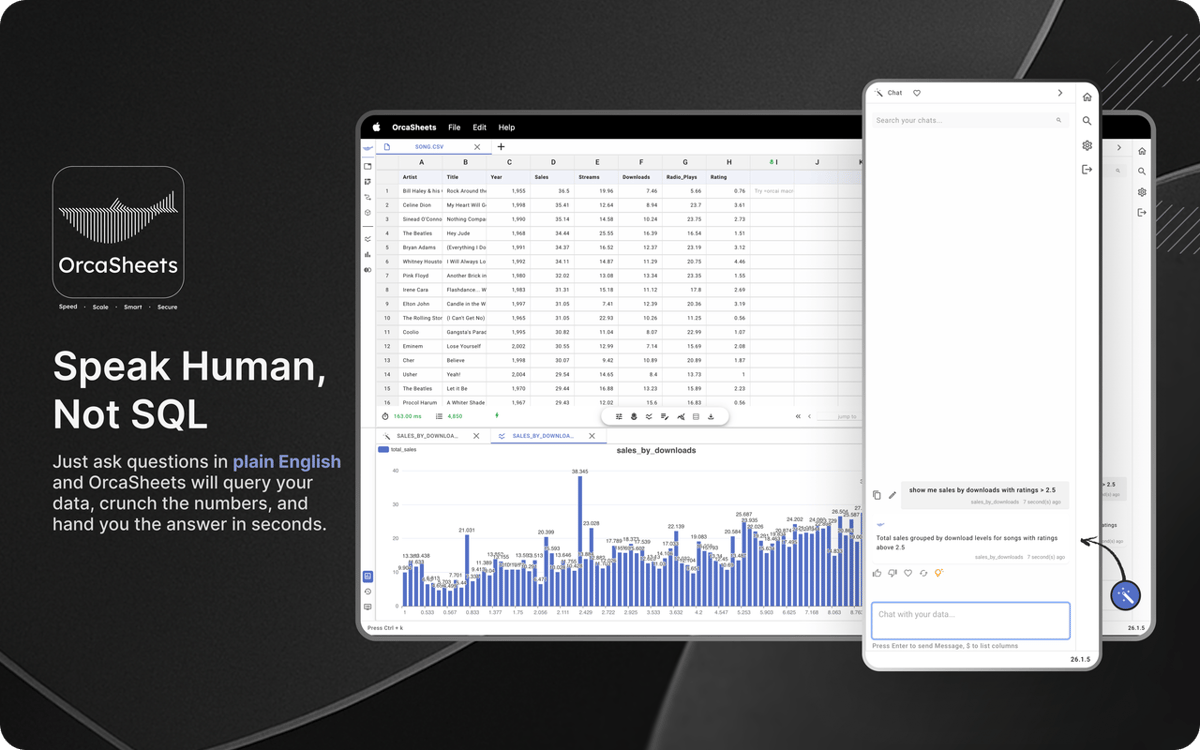The width and height of the screenshot is (1200, 750).
Task: Toggle heart icon under the chat response
Action: click(908, 573)
